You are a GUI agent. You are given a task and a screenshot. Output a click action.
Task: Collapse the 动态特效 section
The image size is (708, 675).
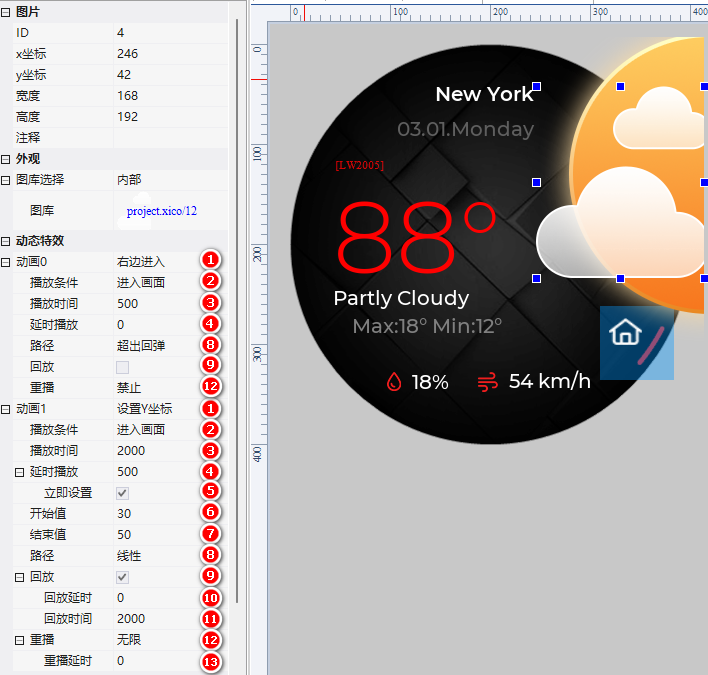(x=6, y=241)
